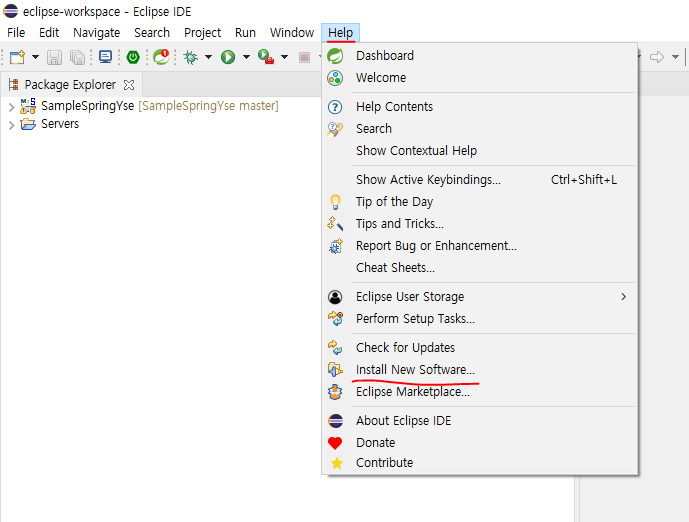Close the Package Explorer view
The height and width of the screenshot is (522, 689).
129,85
